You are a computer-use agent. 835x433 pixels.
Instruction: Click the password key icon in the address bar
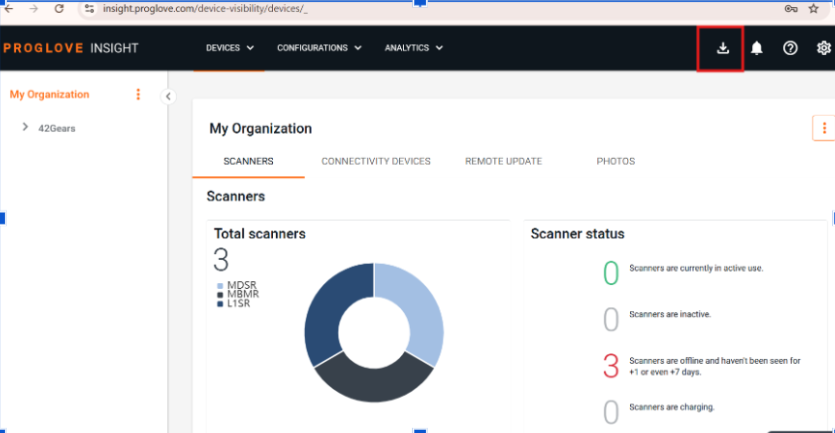[791, 9]
